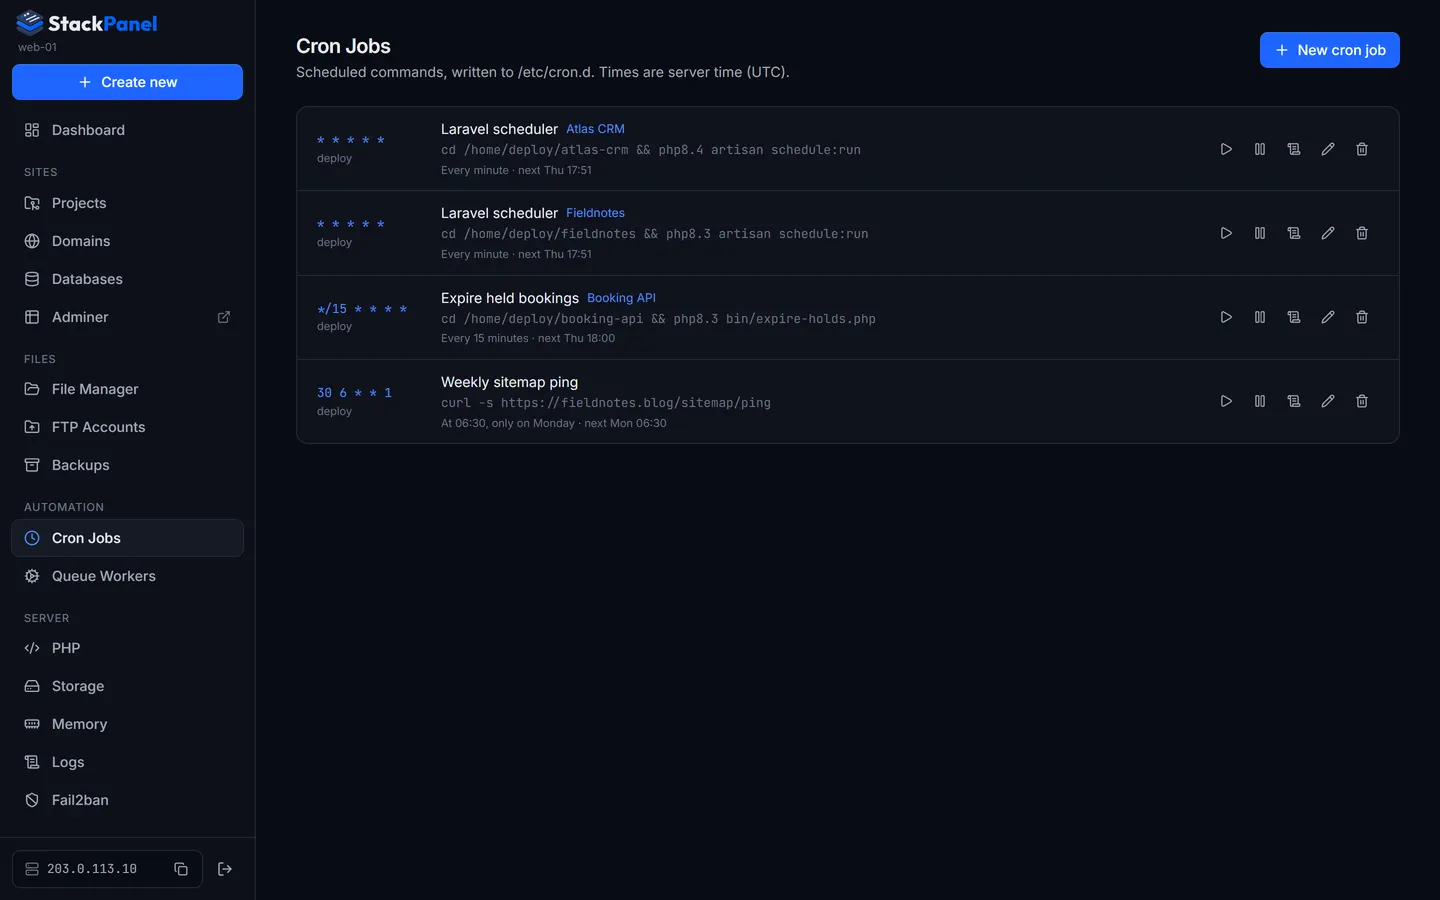This screenshot has height=900, width=1440.
Task: Open Fail2ban settings
Action: [x=127, y=800]
